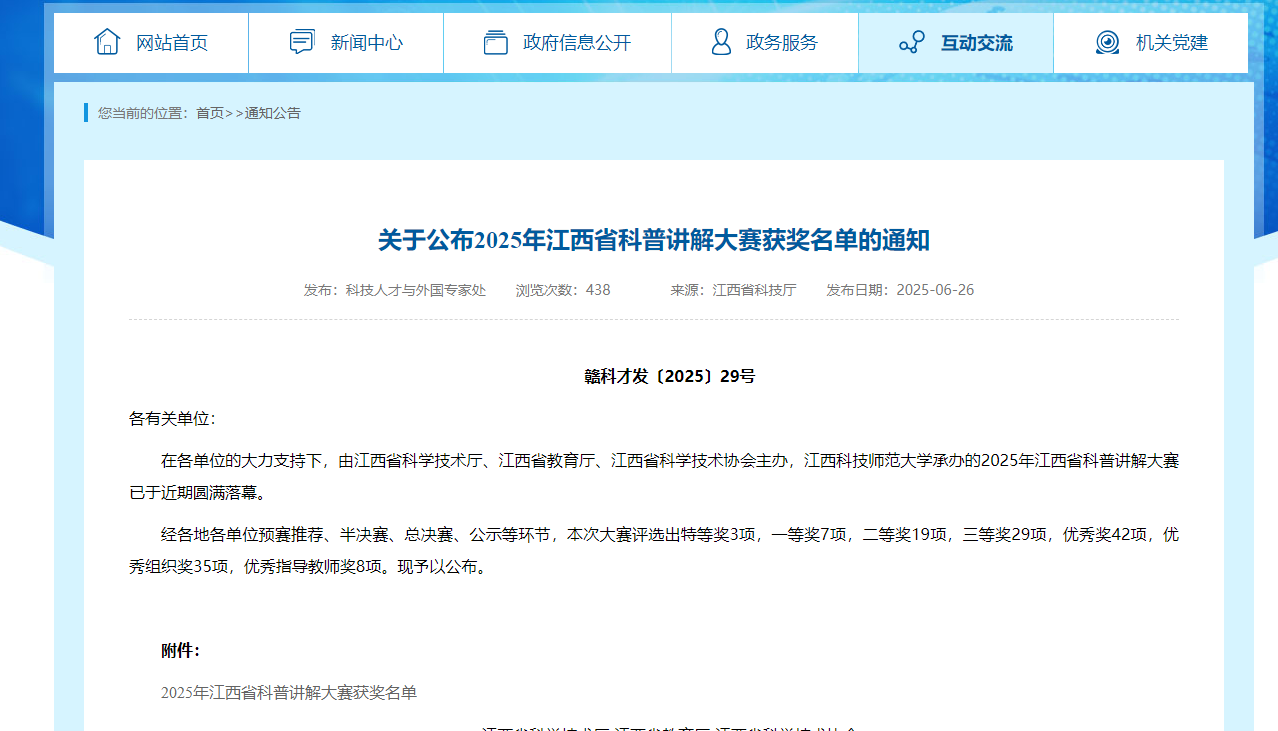
Task: Click the source text 来源：江西省科技厅
Action: pyautogui.click(x=733, y=290)
